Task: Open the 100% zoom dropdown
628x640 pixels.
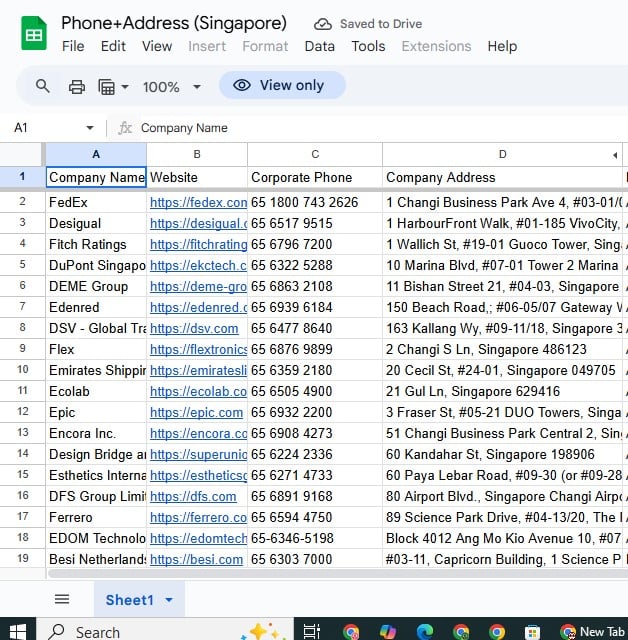Action: coord(172,87)
